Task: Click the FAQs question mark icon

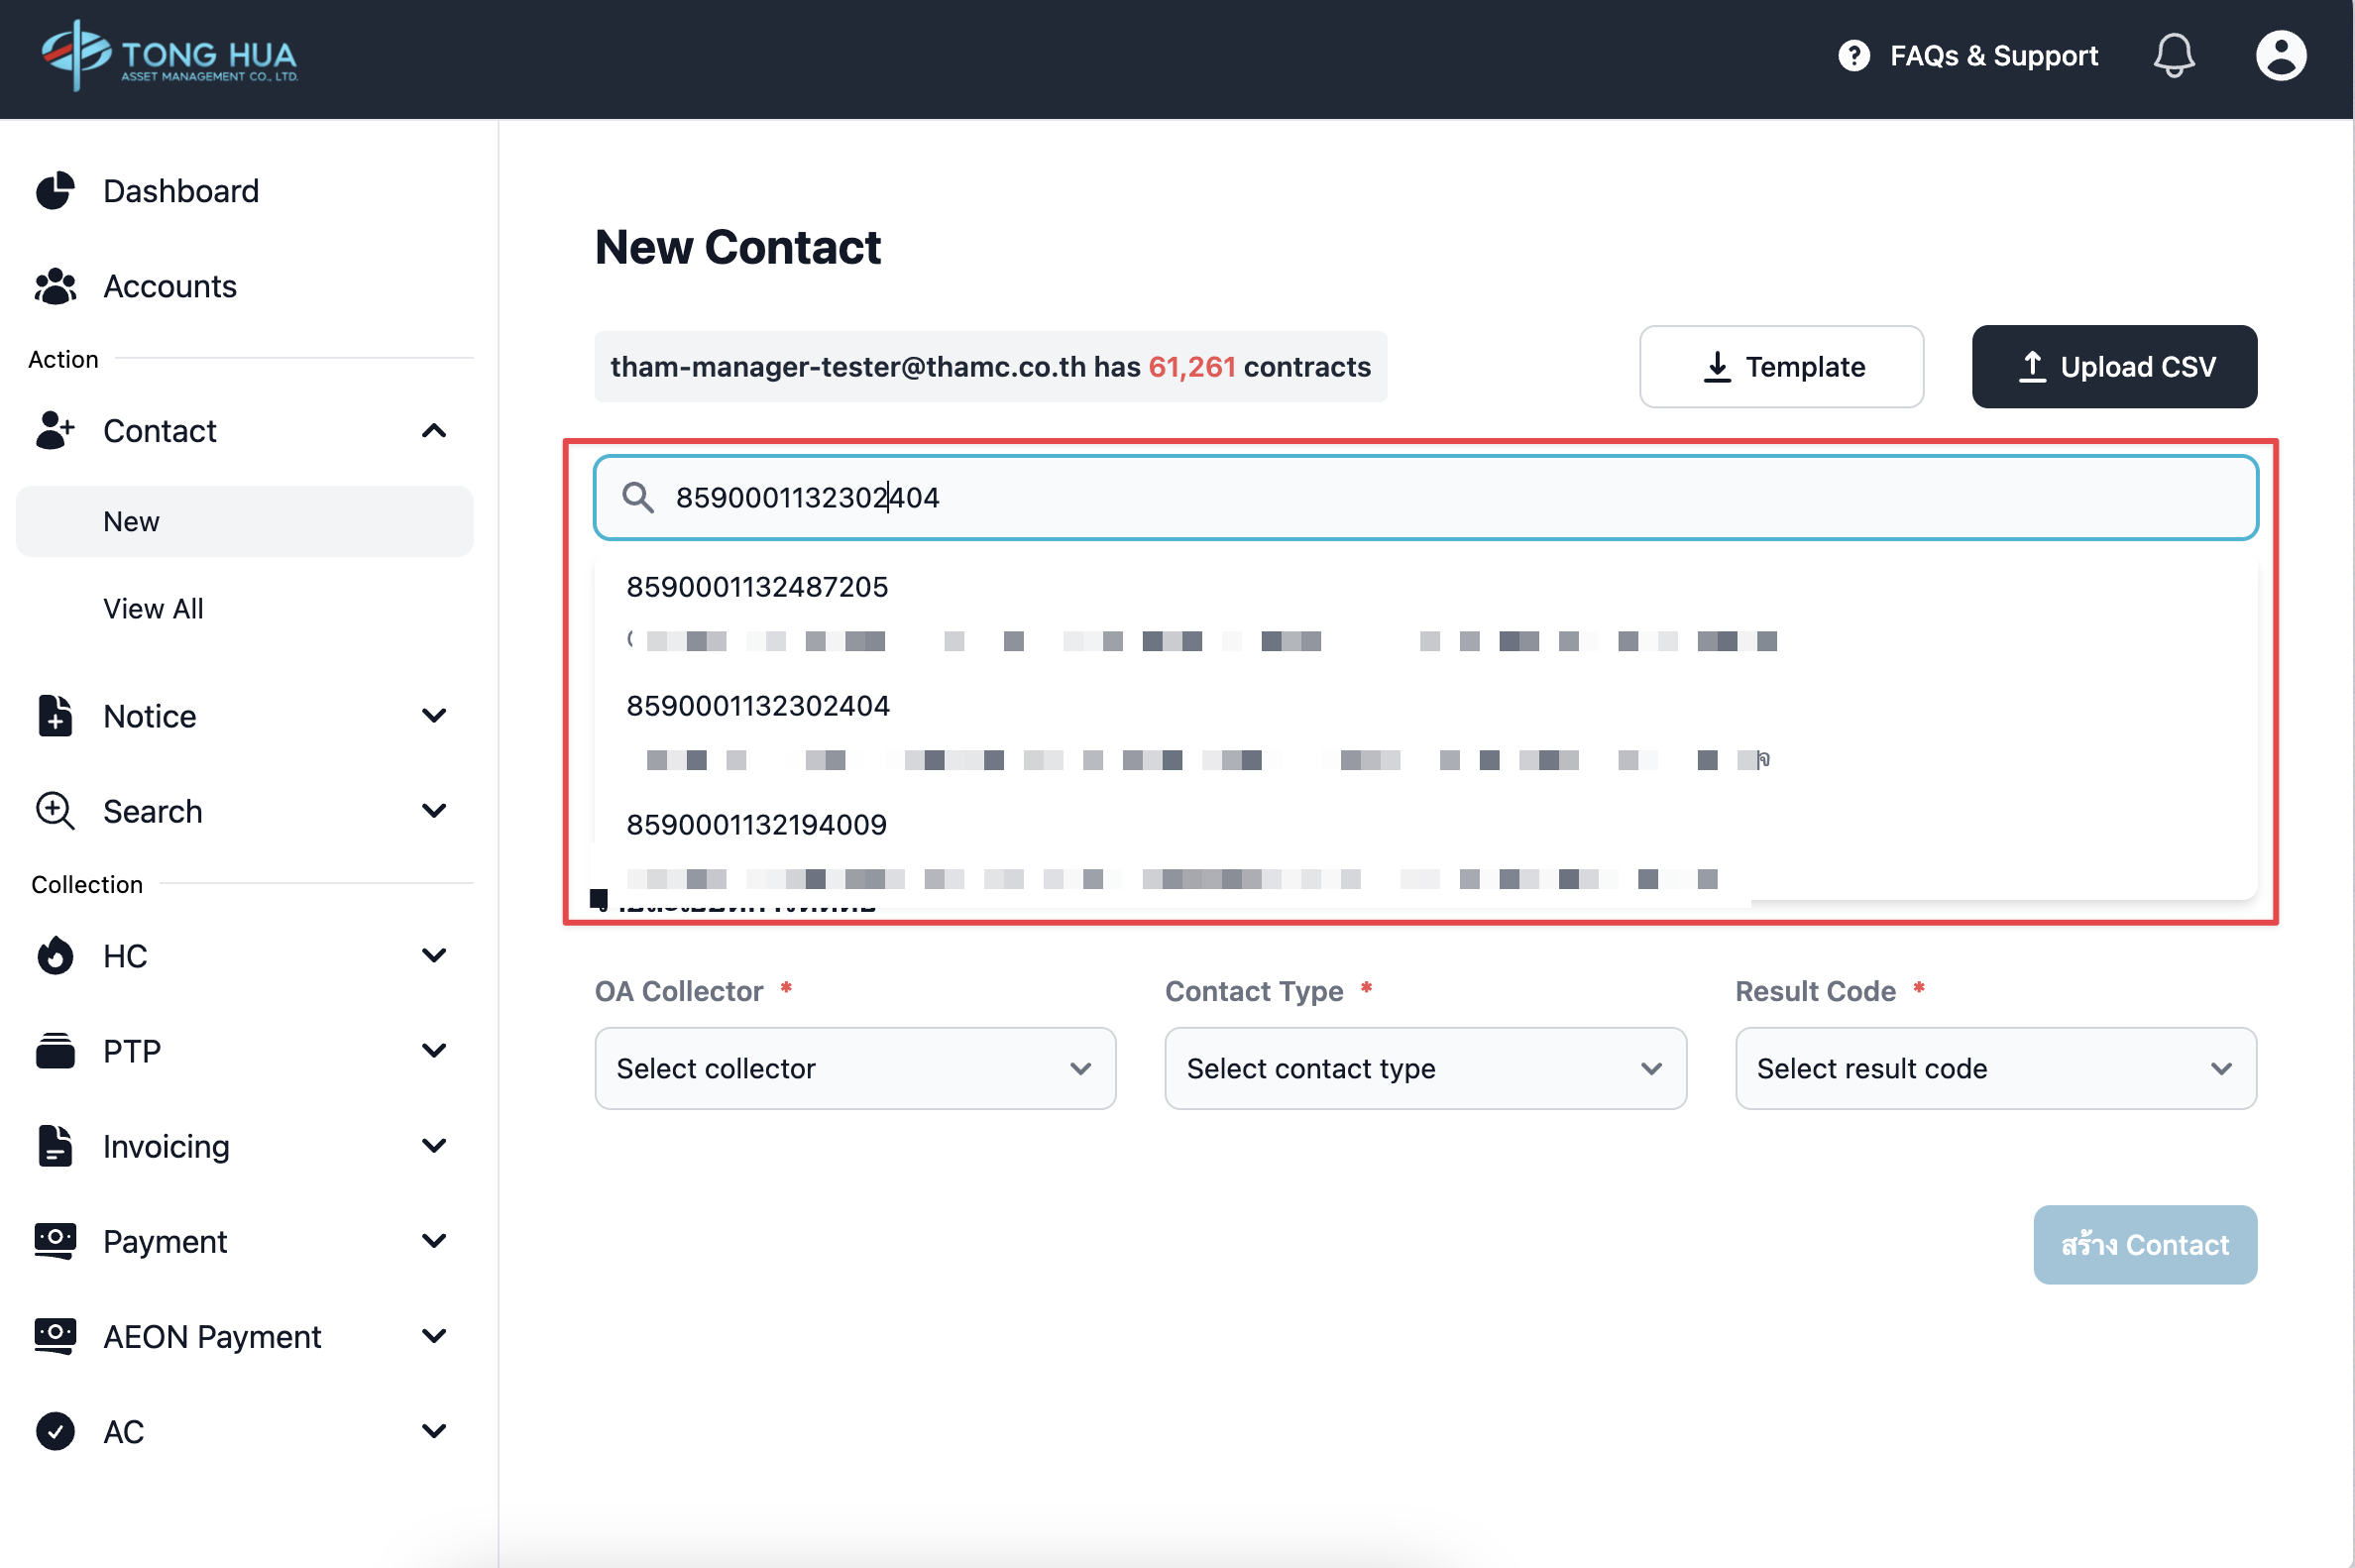Action: click(1853, 55)
